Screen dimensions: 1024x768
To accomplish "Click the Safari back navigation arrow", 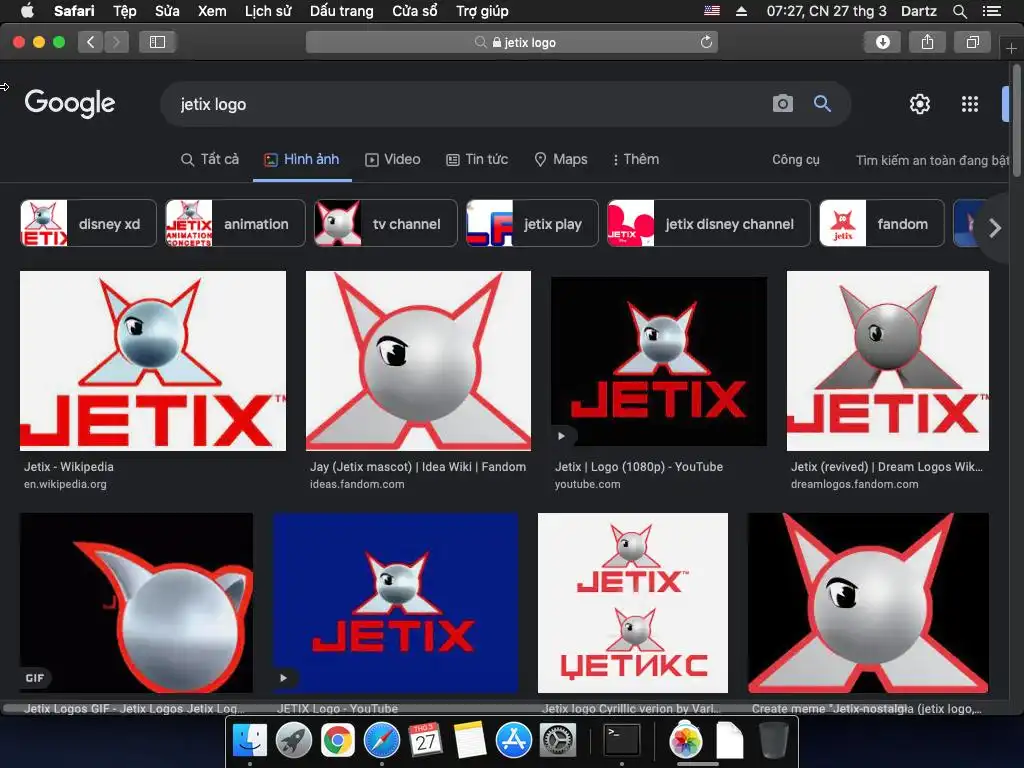I will [91, 42].
